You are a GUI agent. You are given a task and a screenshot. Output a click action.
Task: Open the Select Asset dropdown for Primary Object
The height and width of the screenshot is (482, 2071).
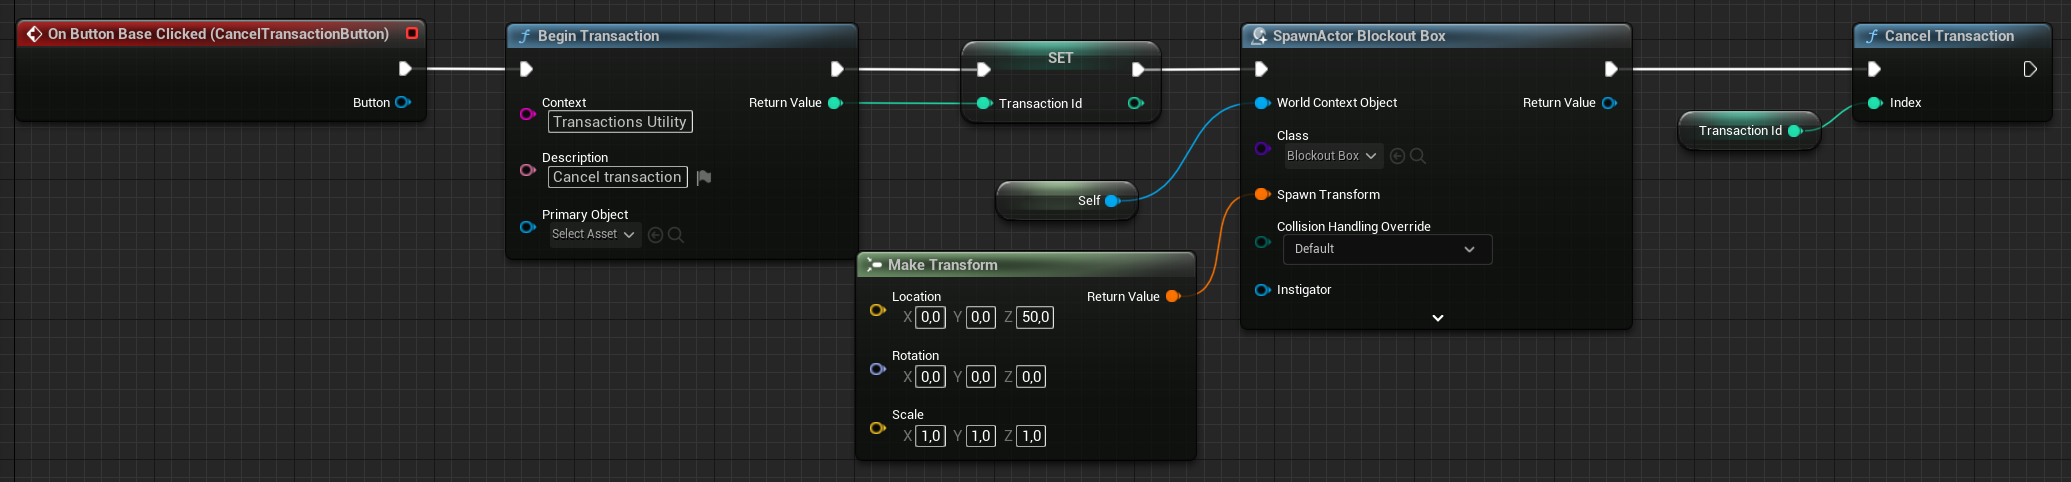(x=594, y=234)
